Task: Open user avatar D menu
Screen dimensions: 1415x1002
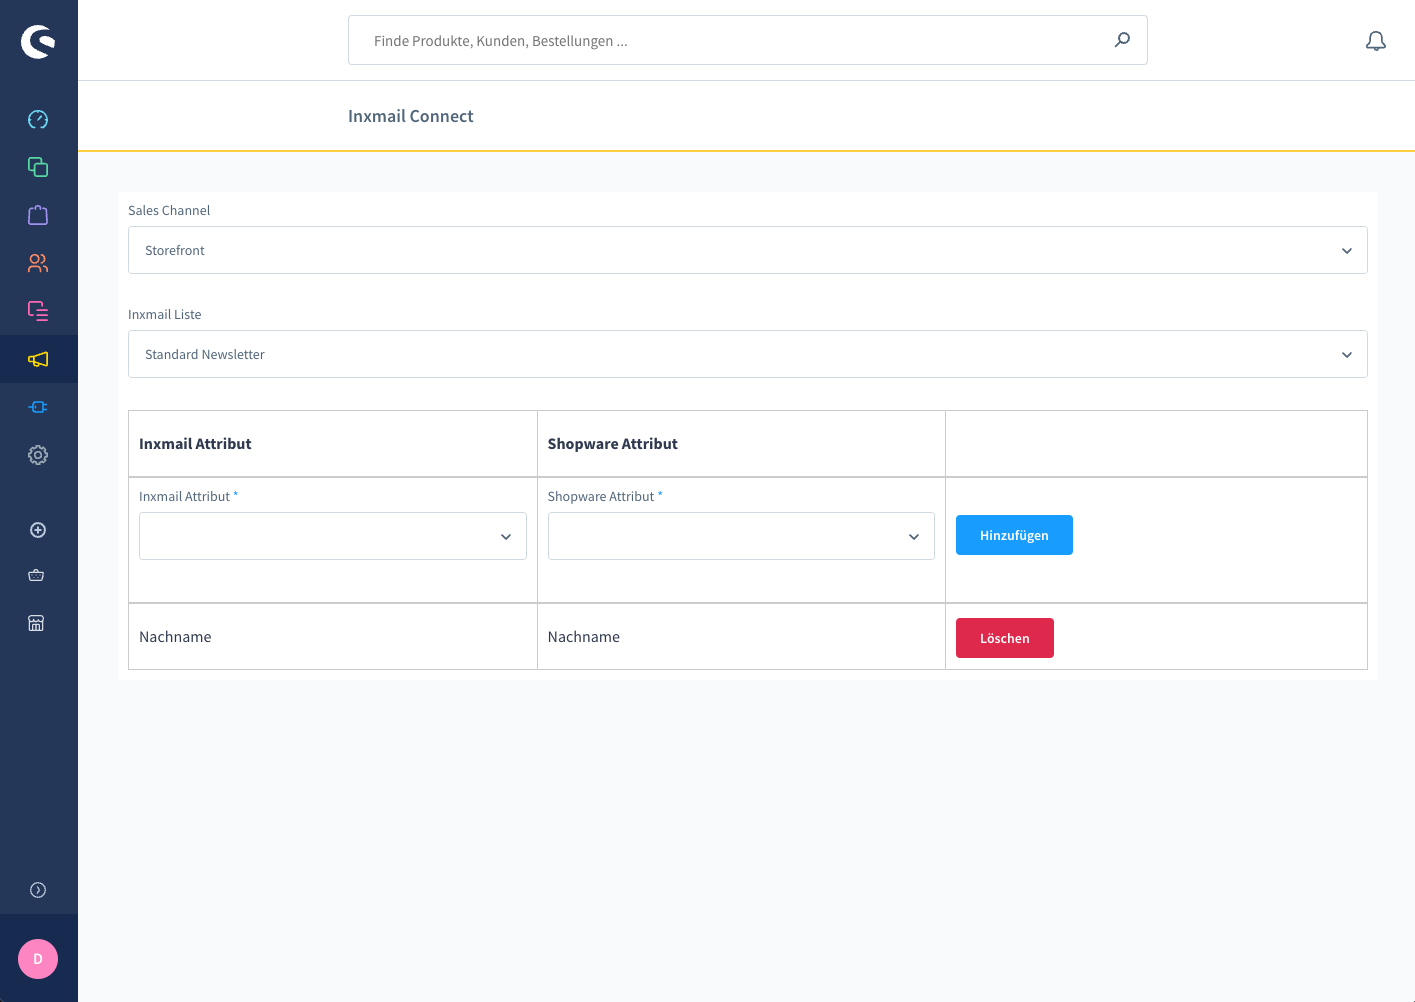Action: [x=38, y=959]
